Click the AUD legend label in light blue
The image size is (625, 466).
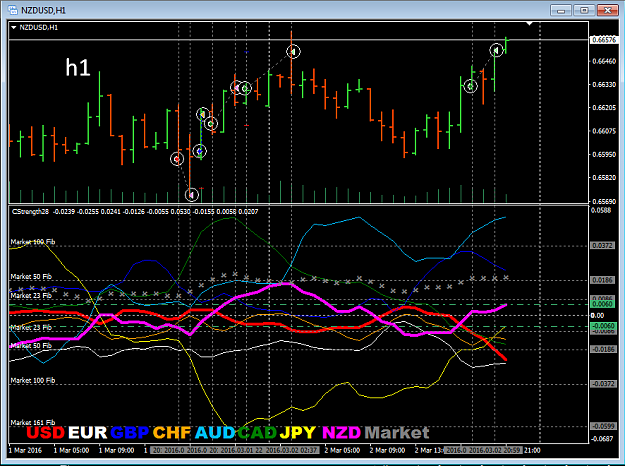(x=215, y=433)
